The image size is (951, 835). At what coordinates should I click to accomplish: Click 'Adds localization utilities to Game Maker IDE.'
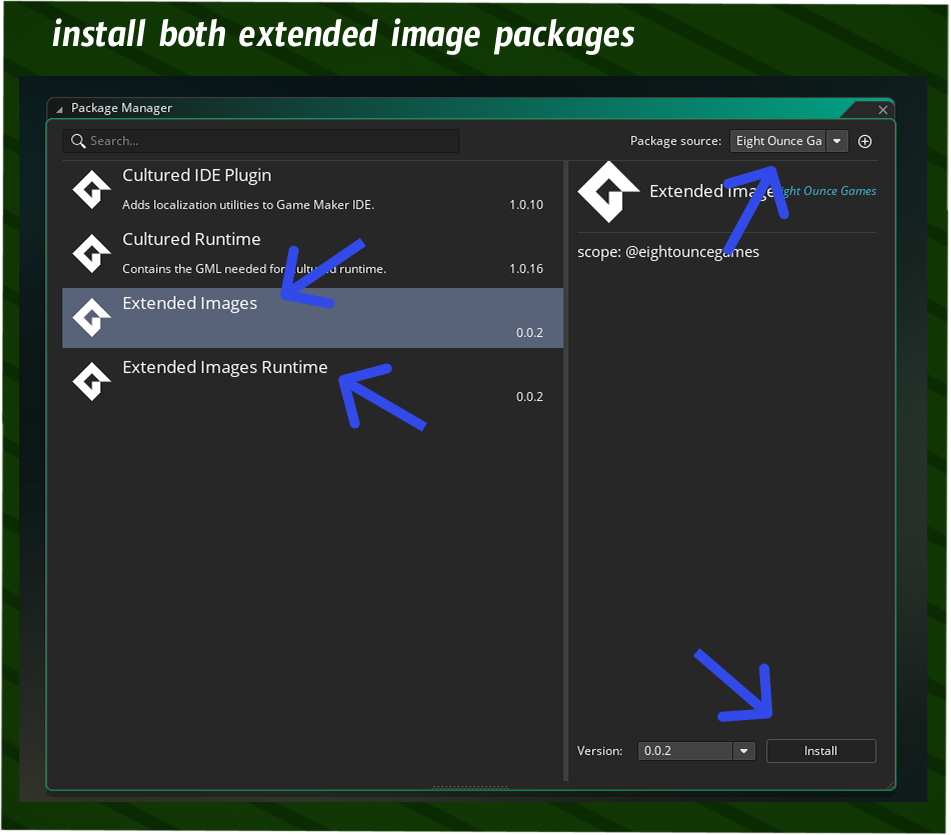tap(248, 205)
